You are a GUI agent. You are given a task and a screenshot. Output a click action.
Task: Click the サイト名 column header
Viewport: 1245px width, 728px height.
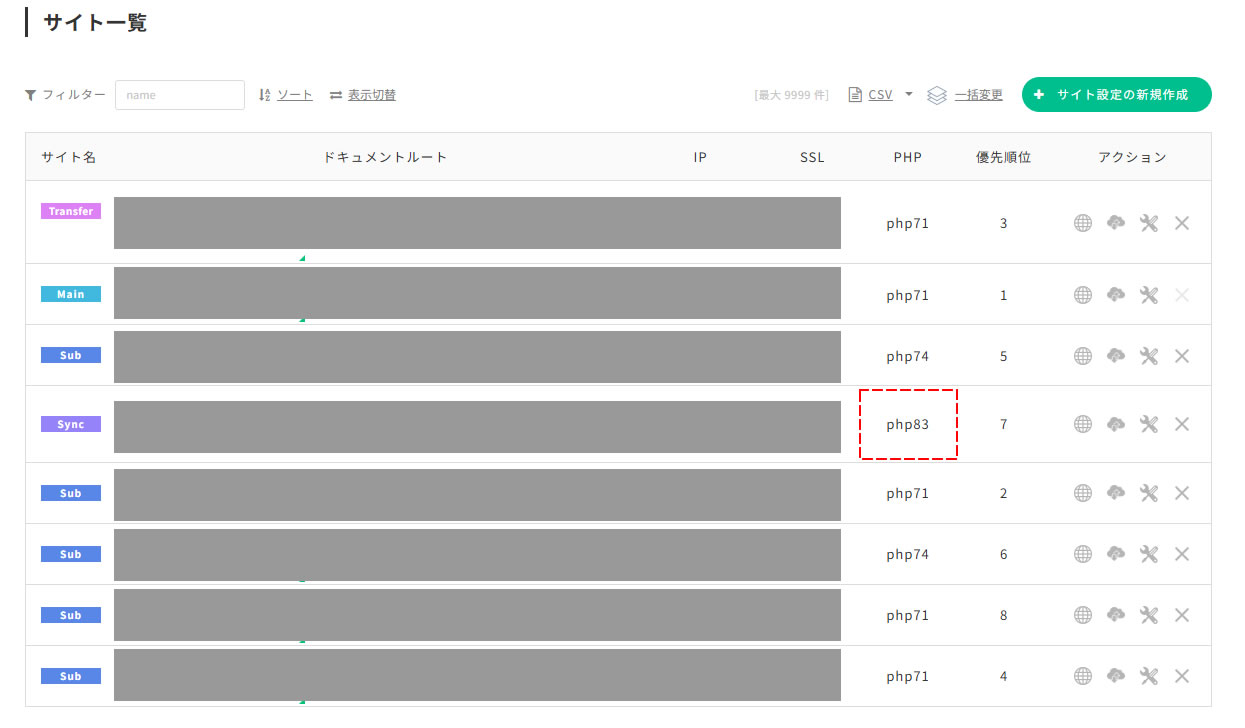pos(69,157)
